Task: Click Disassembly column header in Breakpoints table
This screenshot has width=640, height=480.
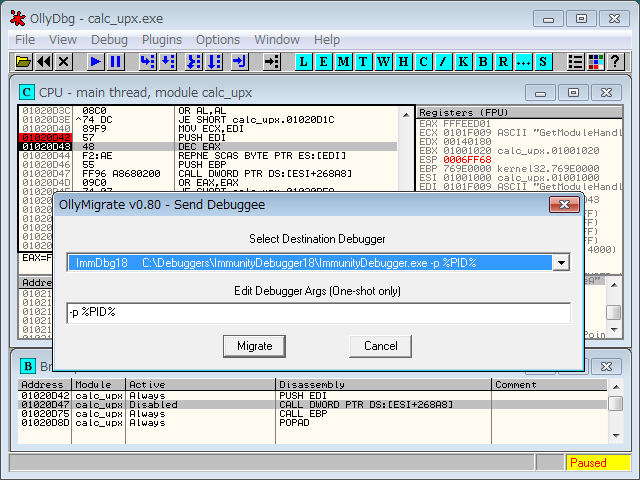Action: point(384,384)
